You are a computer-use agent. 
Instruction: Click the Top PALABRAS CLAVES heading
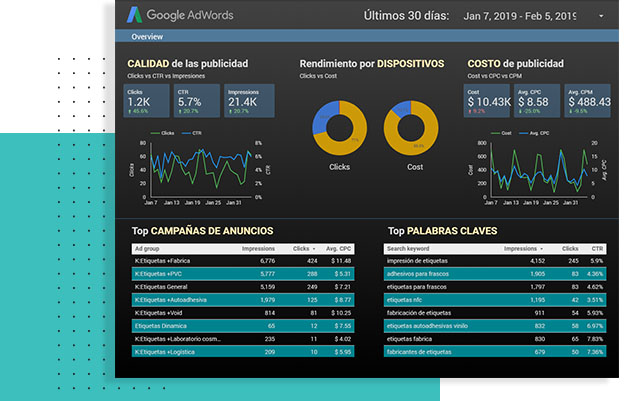click(442, 231)
